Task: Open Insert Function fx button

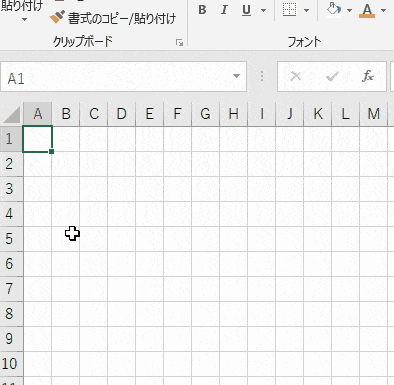Action: coord(368,76)
